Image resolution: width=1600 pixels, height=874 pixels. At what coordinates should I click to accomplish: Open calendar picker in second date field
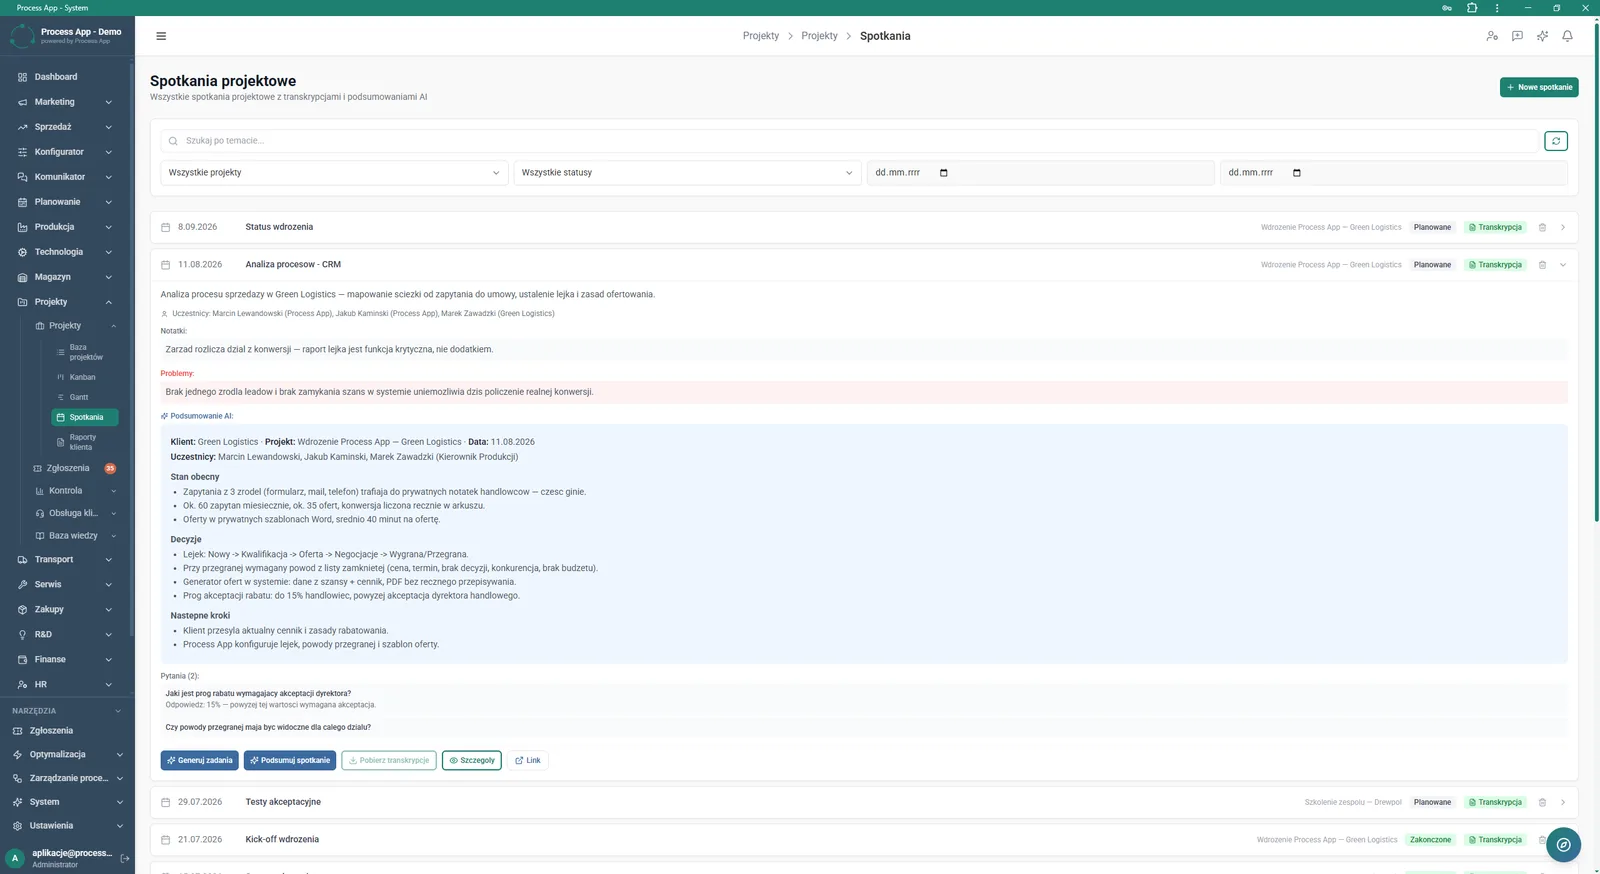coord(1297,173)
